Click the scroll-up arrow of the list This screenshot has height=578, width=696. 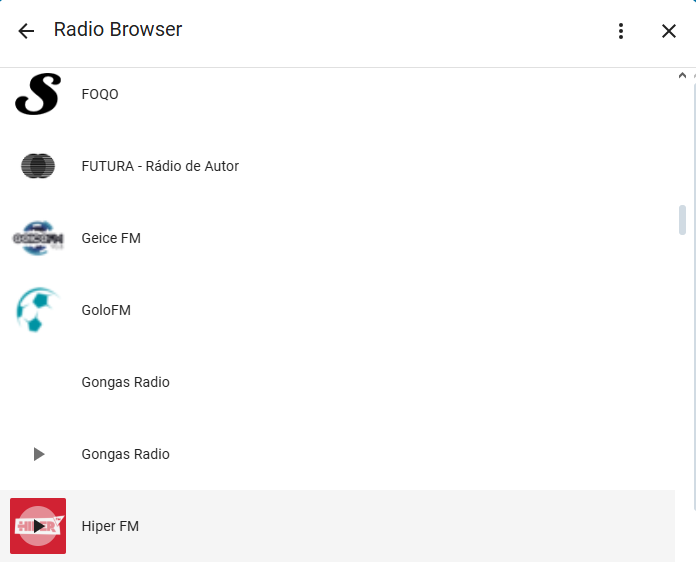coord(682,75)
